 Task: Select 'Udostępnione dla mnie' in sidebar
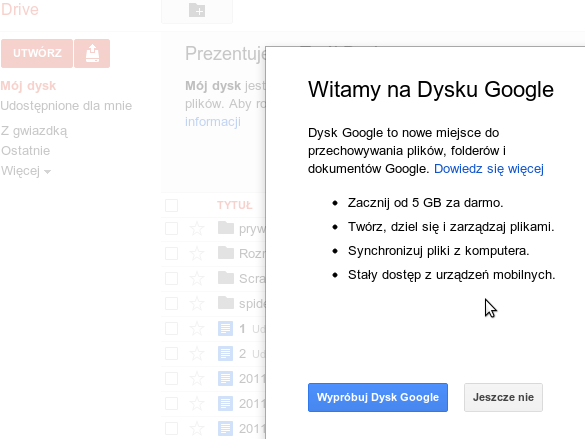click(66, 106)
